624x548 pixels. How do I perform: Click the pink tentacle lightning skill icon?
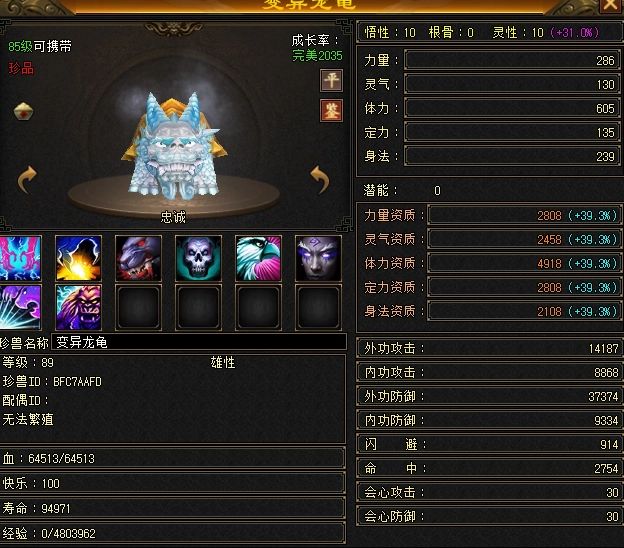pos(20,258)
